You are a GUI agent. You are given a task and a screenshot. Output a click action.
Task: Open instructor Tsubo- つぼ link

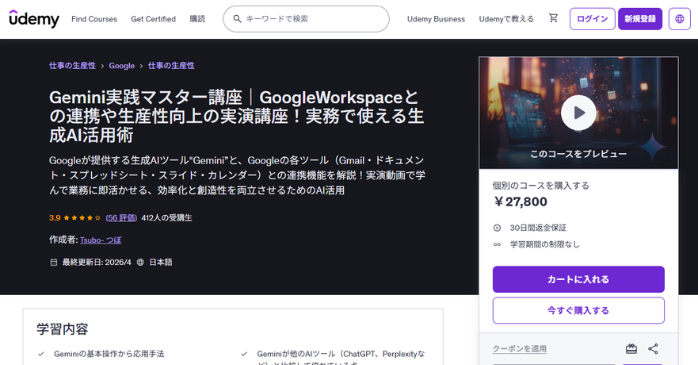point(101,240)
